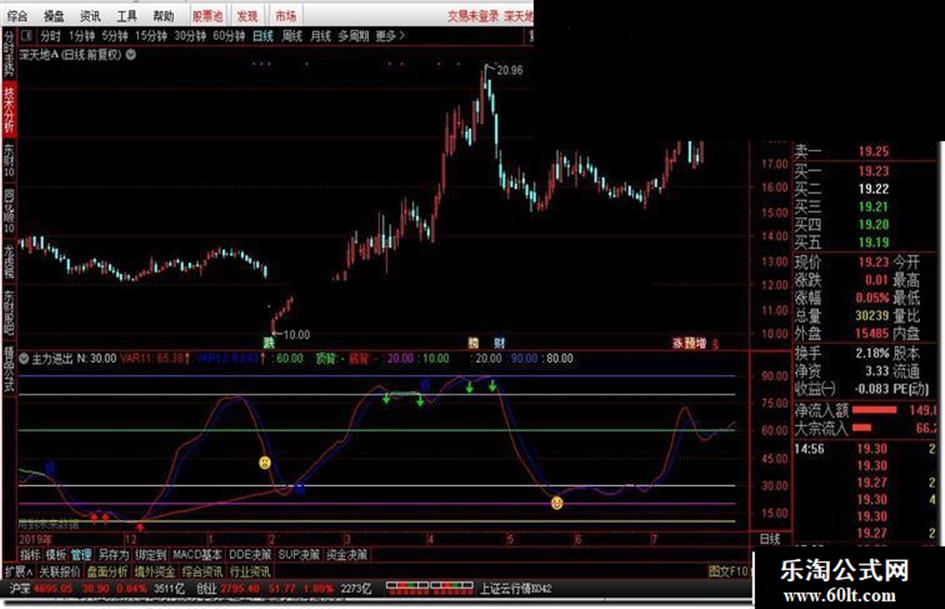This screenshot has width=945, height=609.
Task: Switch to MACD基本 indicator template
Action: (197, 554)
